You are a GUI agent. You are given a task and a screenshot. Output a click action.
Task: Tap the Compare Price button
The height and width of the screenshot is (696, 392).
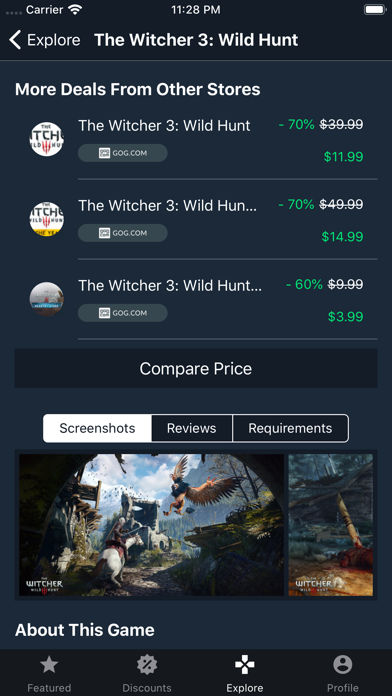pyautogui.click(x=196, y=368)
